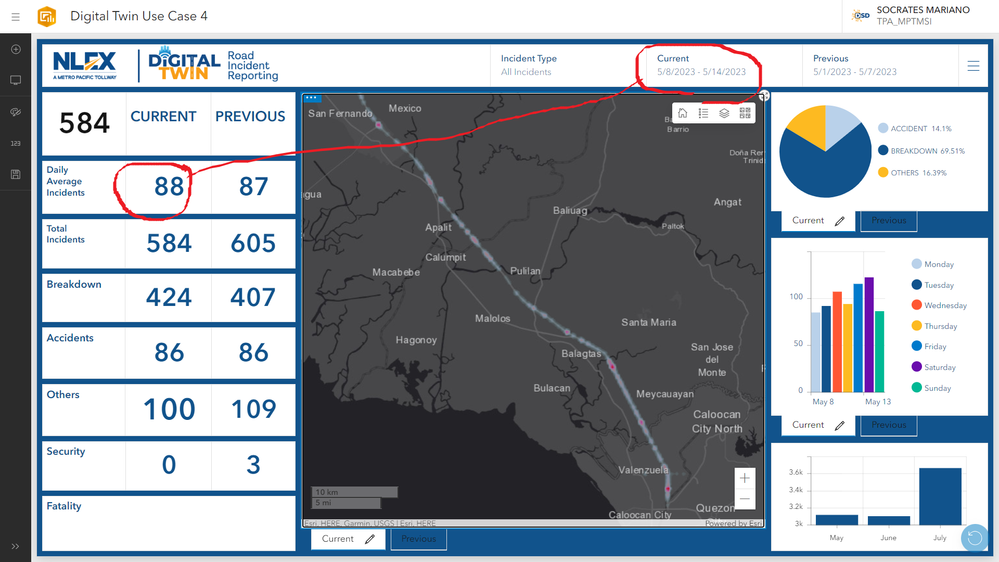Toggle Friday series in bar chart legend
The height and width of the screenshot is (562, 999).
930,346
